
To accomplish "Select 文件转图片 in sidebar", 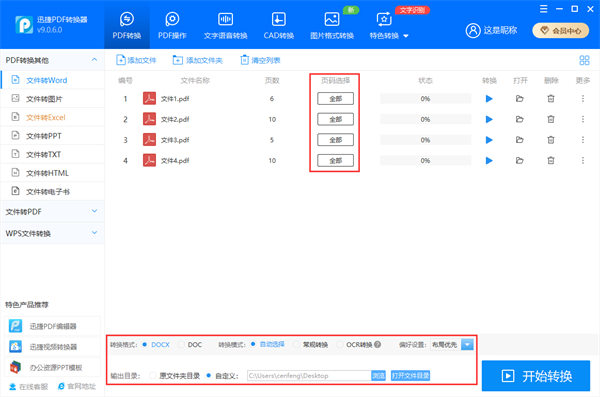I will coord(53,99).
